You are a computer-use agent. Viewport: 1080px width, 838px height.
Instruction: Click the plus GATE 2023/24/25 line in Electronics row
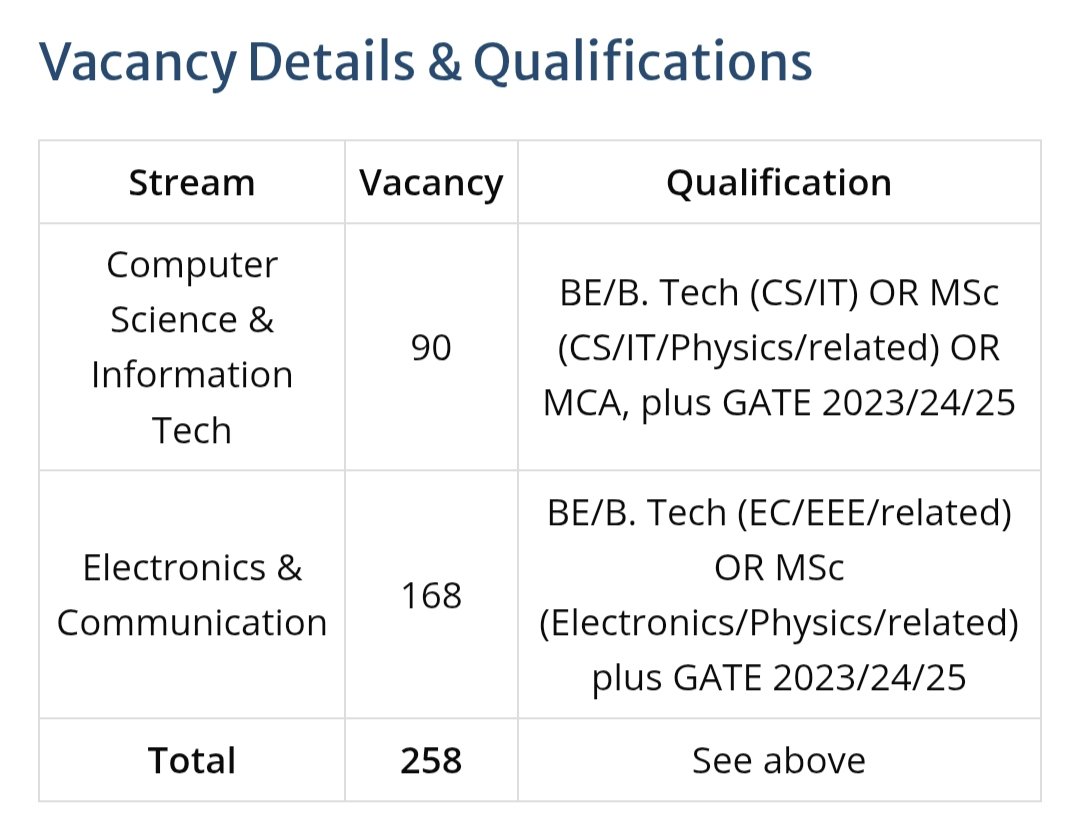[779, 678]
